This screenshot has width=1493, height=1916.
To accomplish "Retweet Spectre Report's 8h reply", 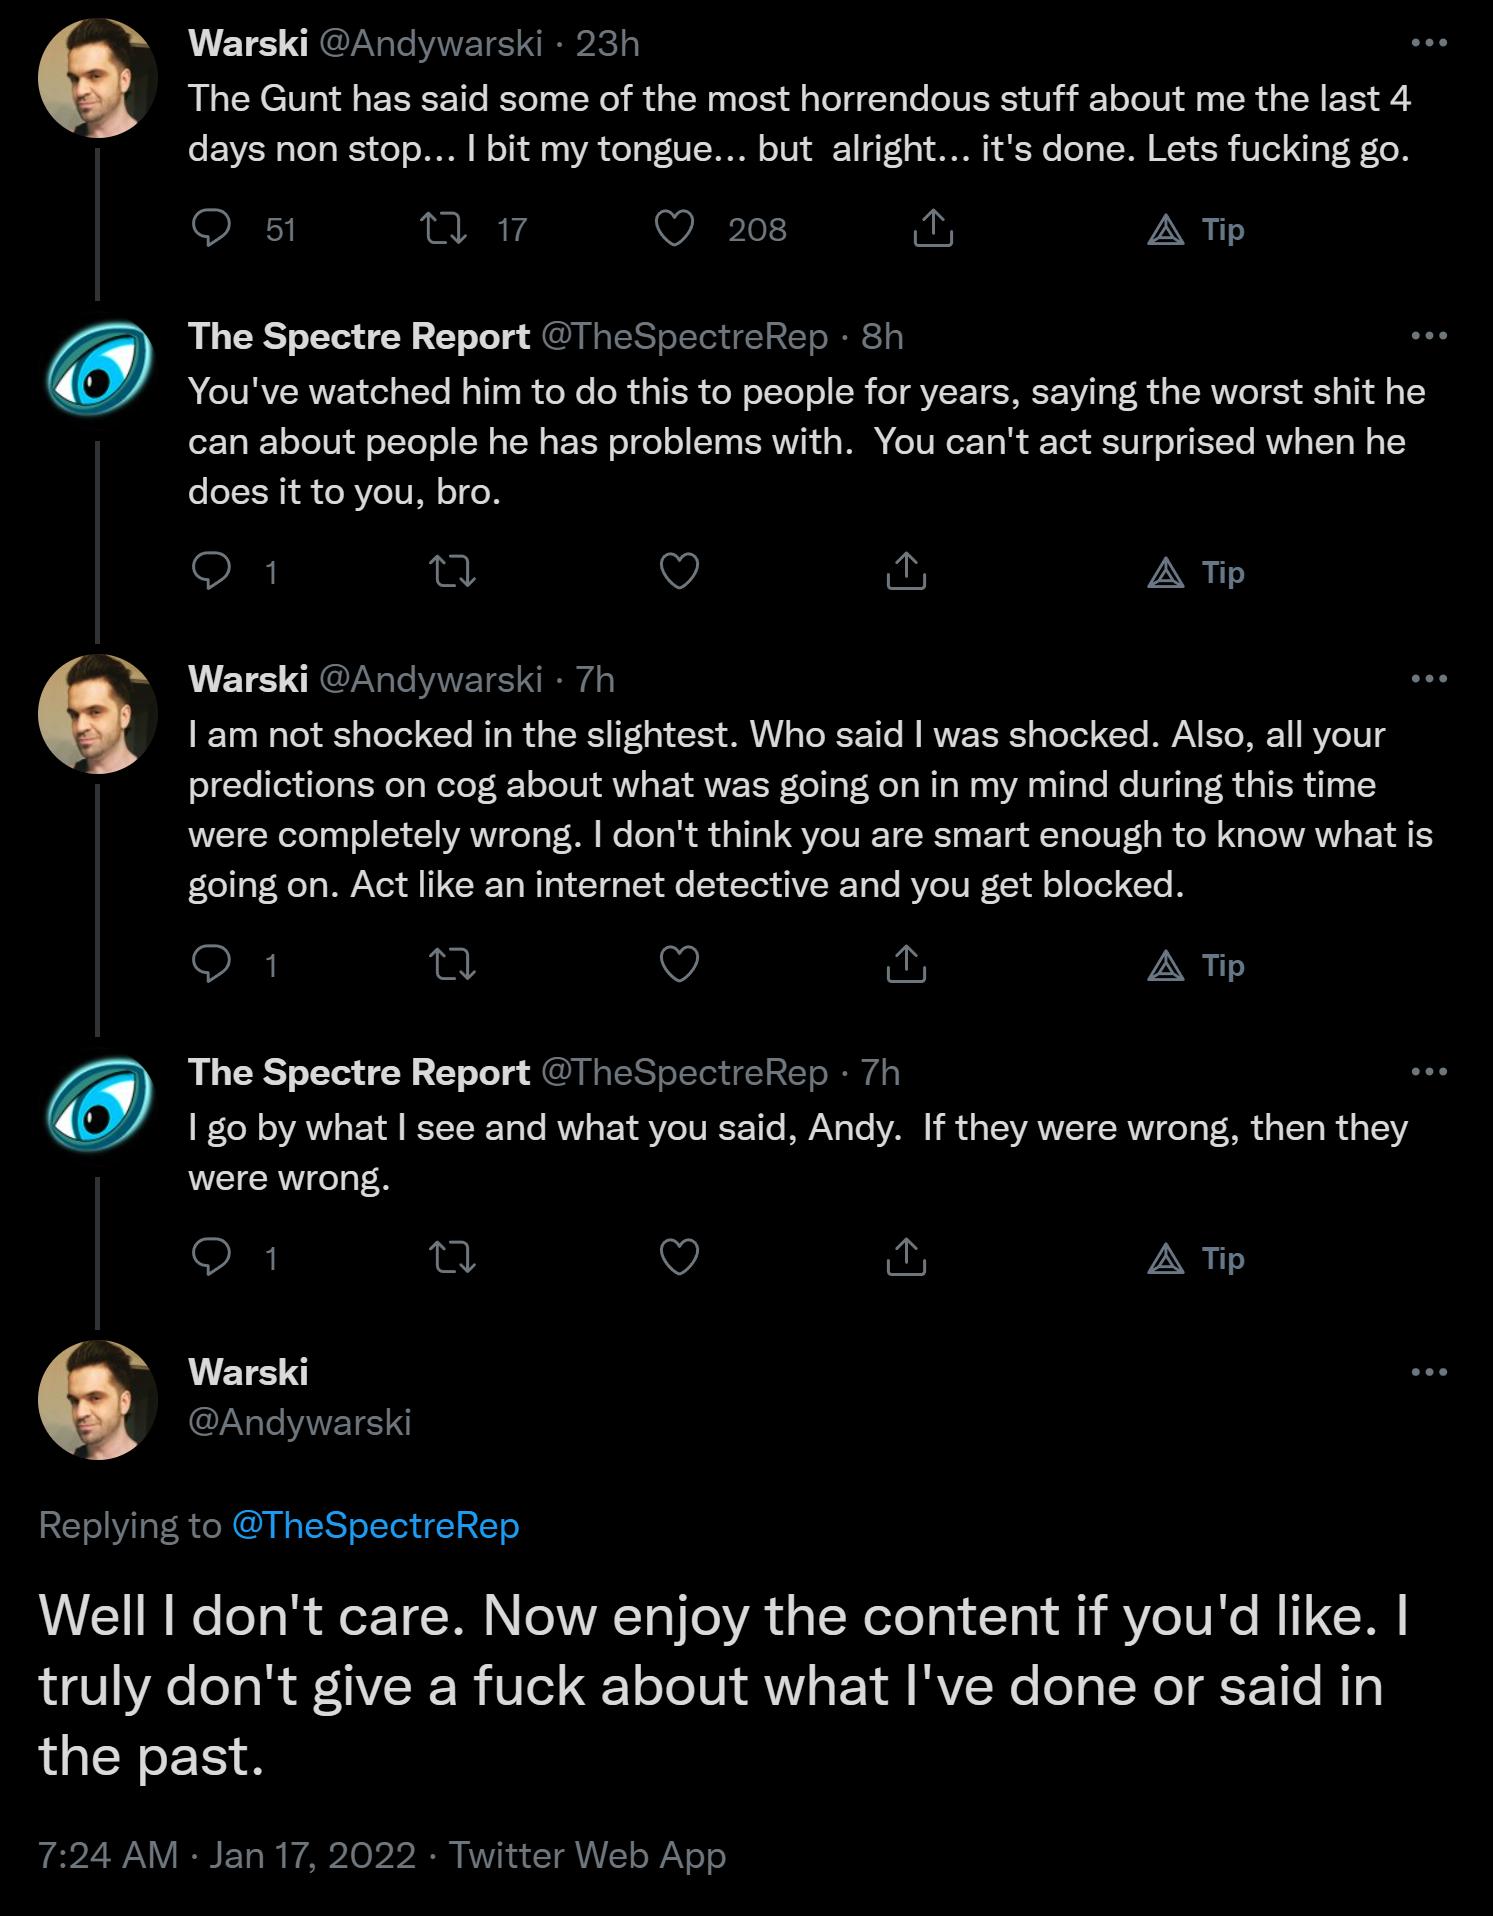I will pos(452,572).
